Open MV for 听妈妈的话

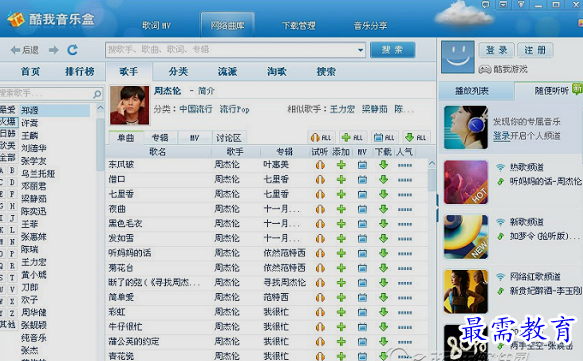pos(362,253)
